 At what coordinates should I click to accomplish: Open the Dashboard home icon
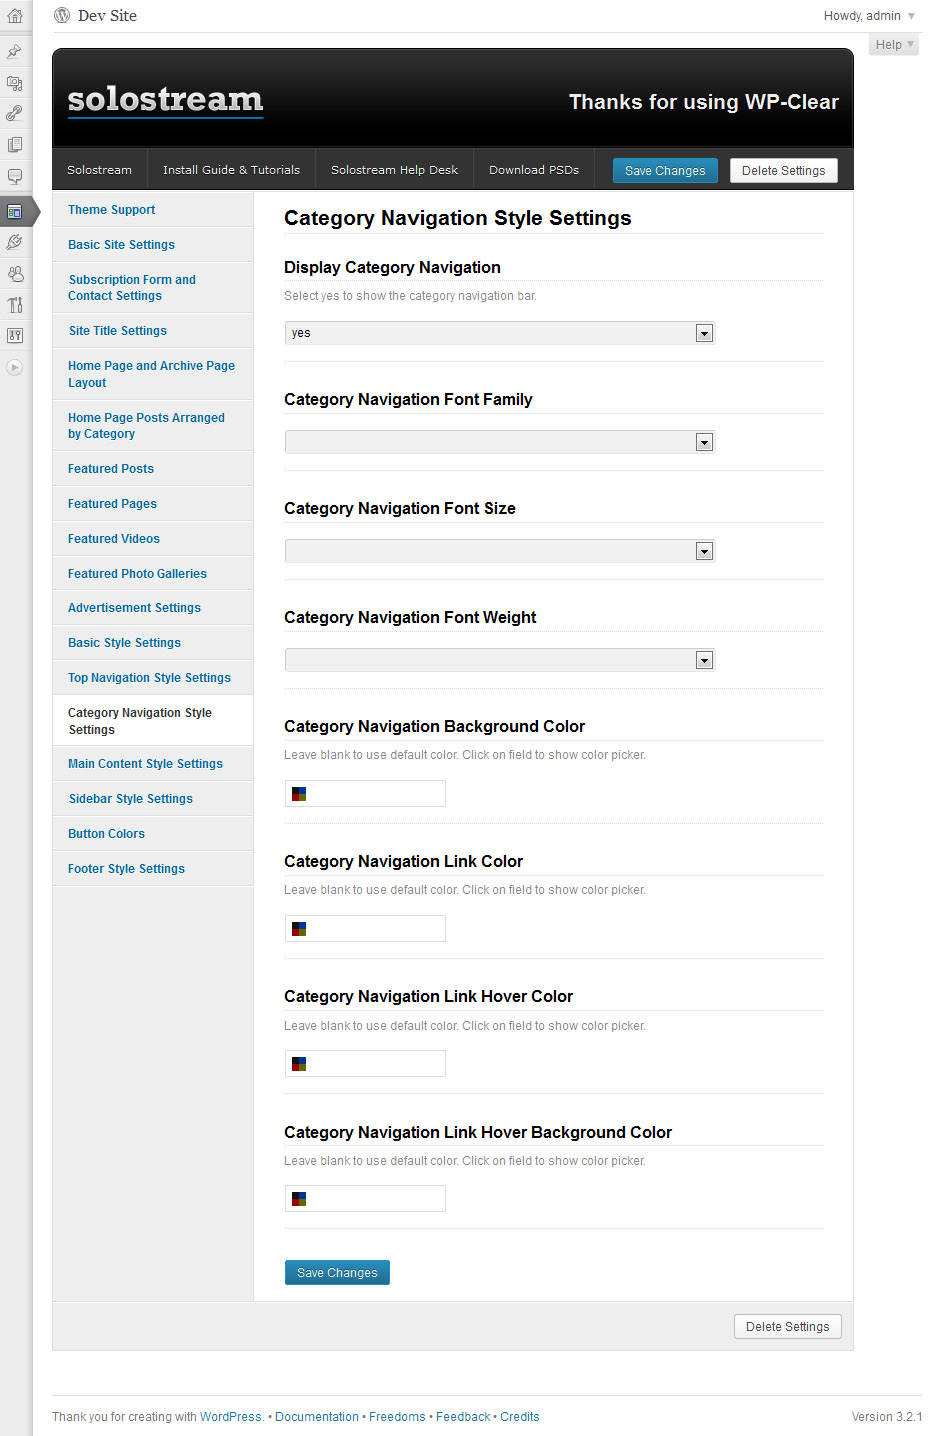click(x=14, y=16)
